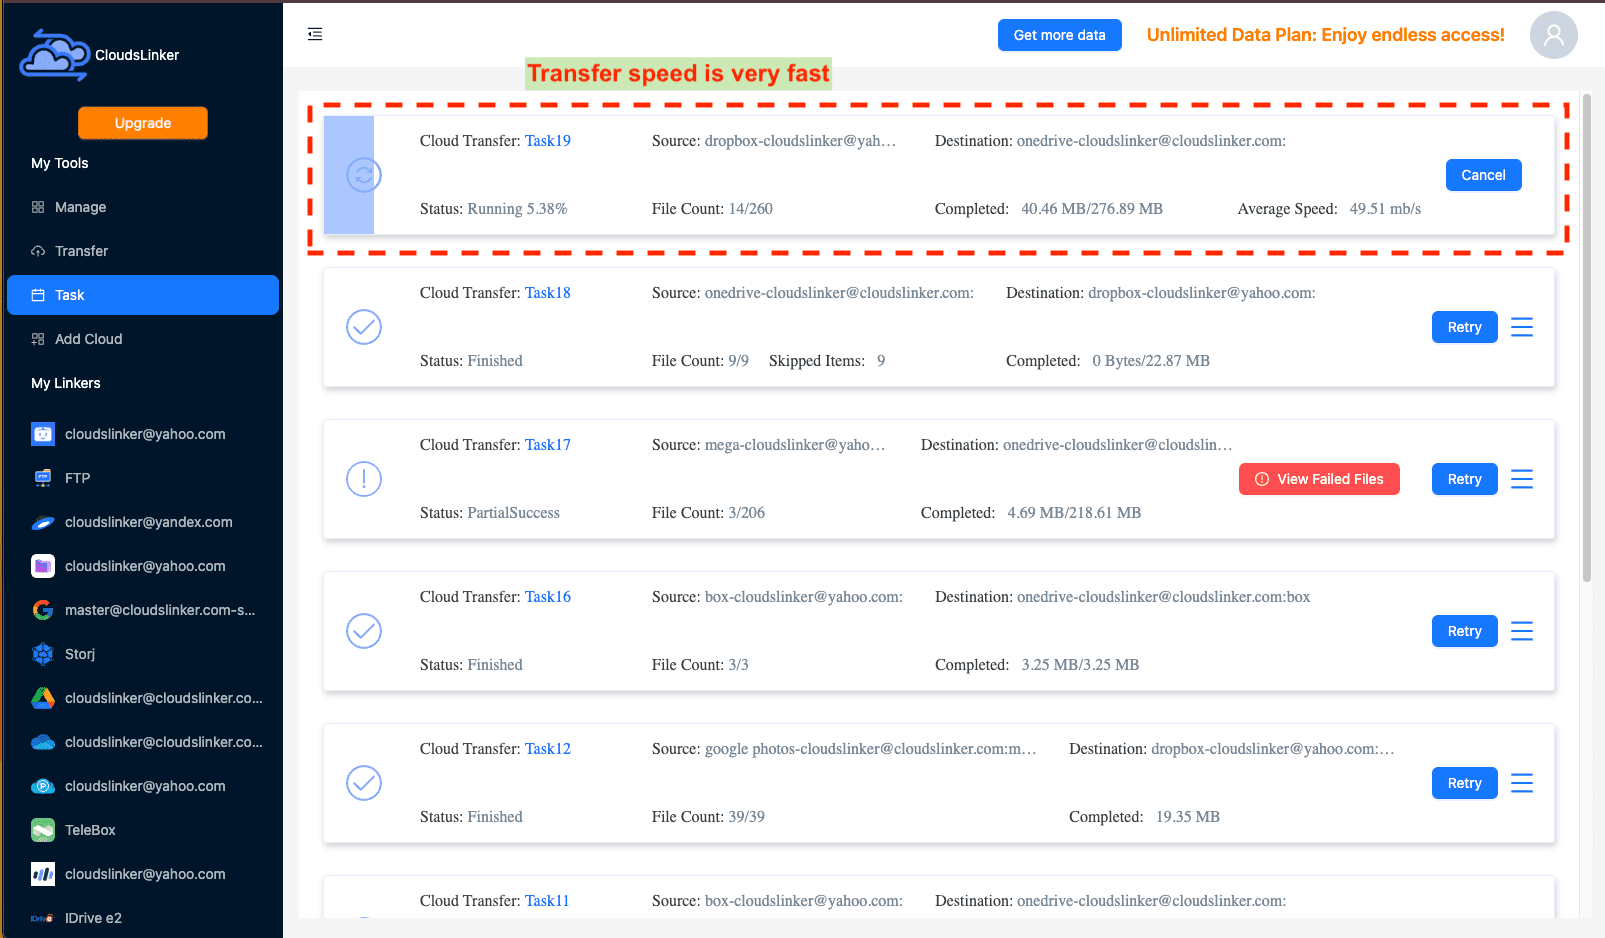The height and width of the screenshot is (938, 1605).
Task: Retry the Task18 transfer
Action: (x=1464, y=327)
